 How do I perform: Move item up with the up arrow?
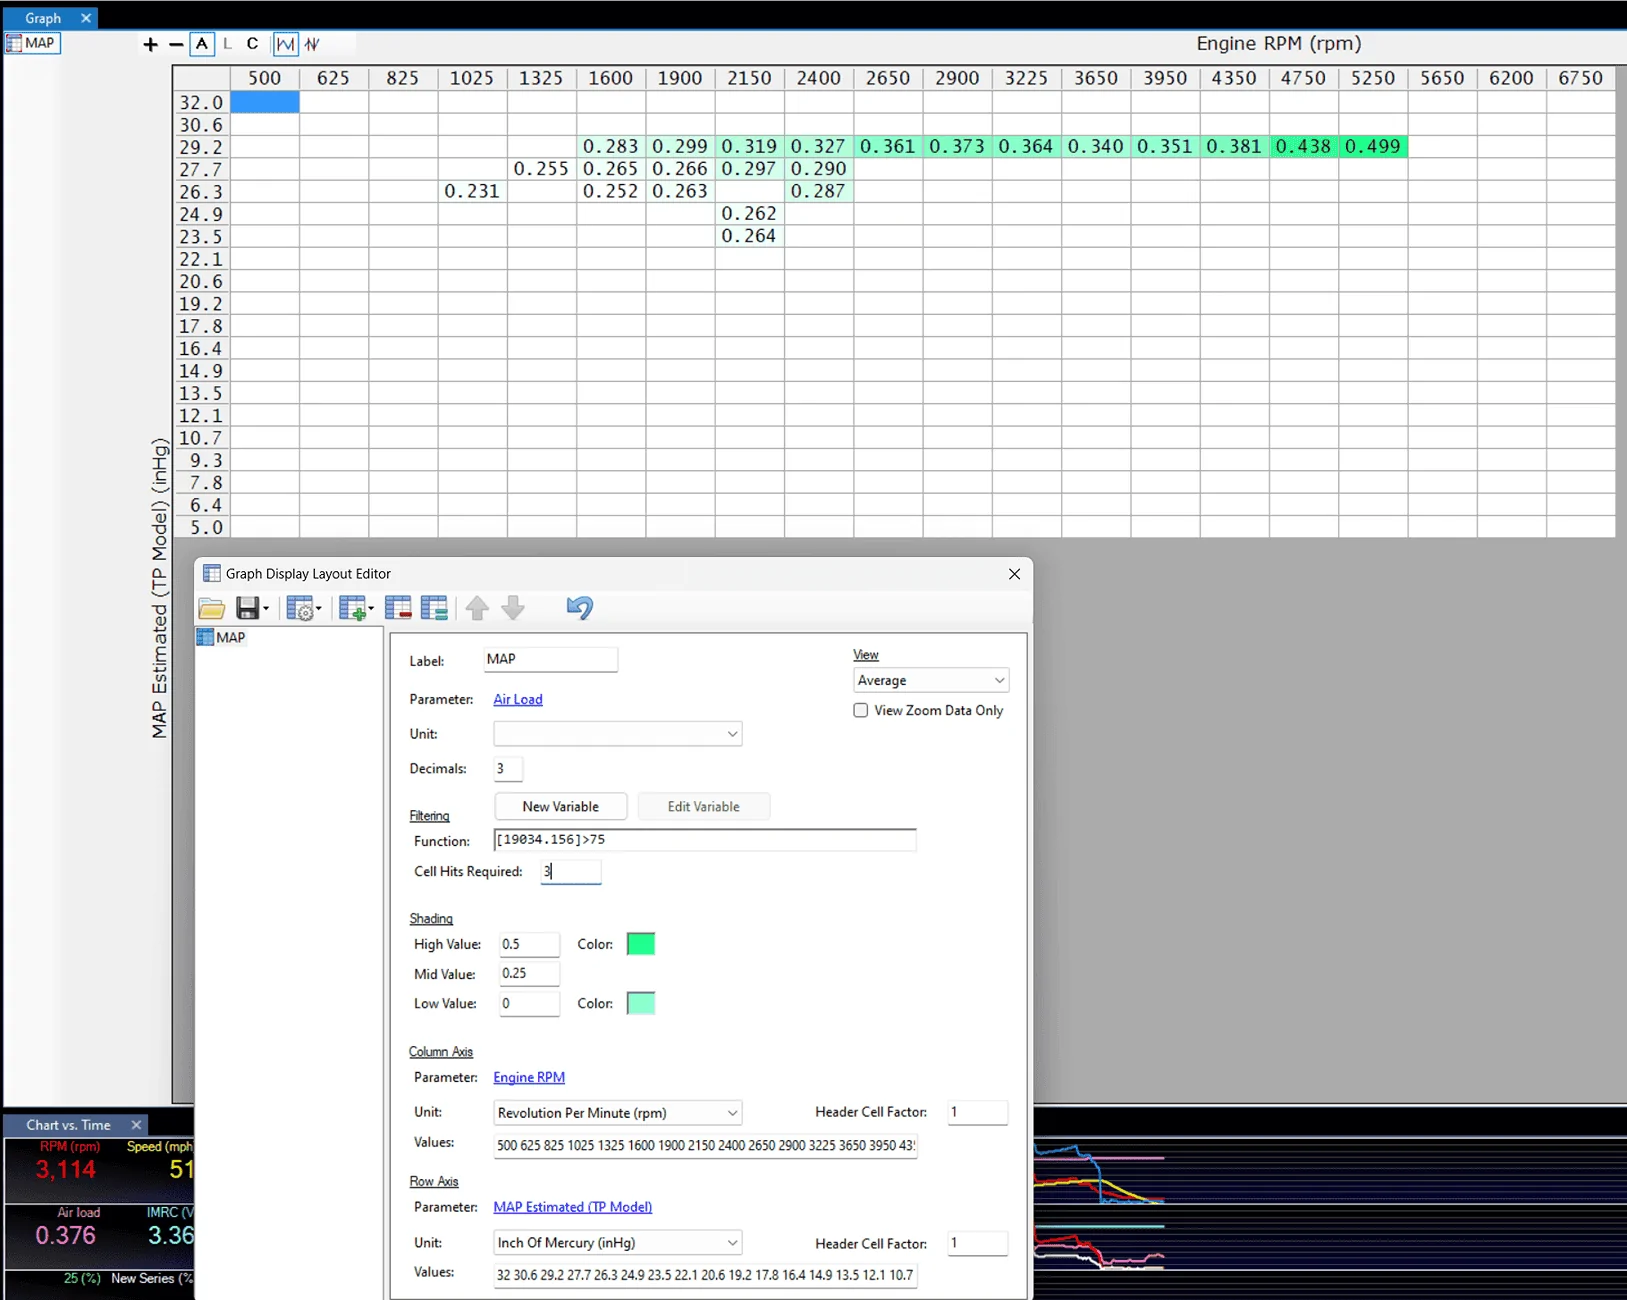tap(477, 608)
